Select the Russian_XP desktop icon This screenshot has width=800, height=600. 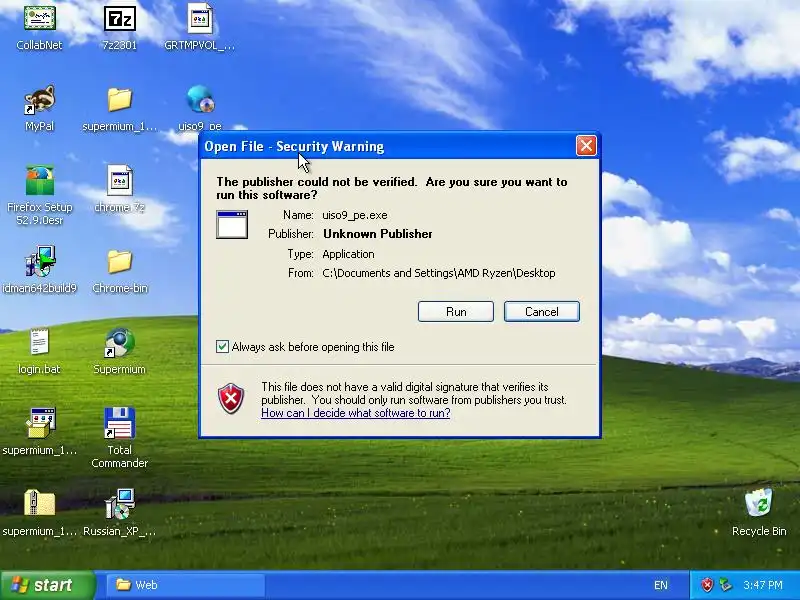click(119, 504)
